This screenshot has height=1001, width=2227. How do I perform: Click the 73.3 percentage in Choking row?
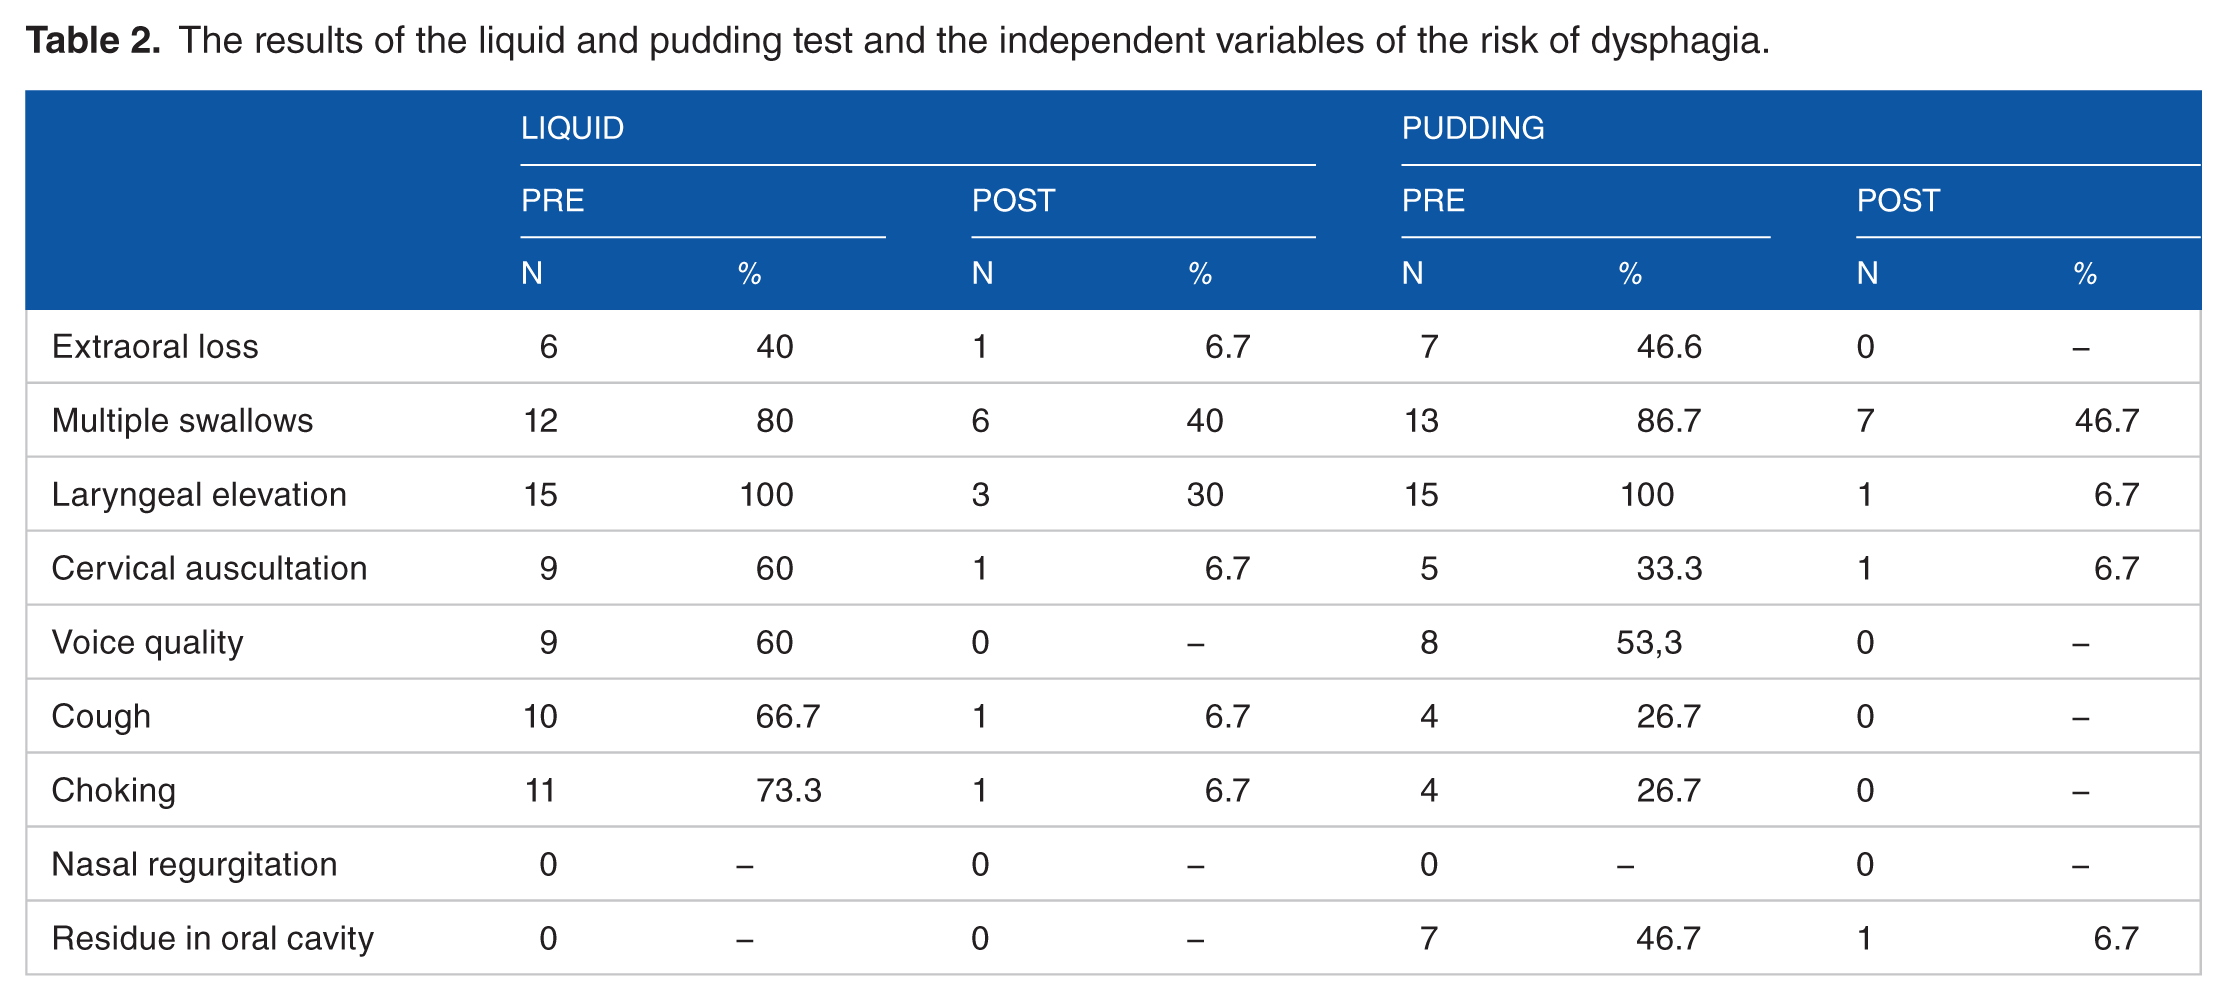click(x=788, y=791)
